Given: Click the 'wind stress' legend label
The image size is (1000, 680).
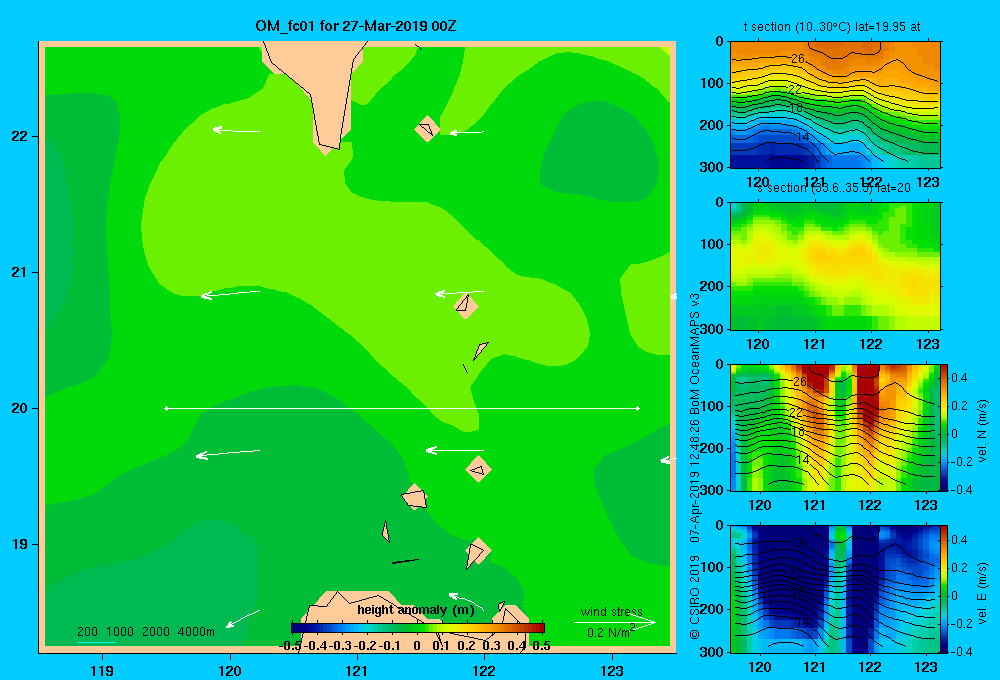Looking at the screenshot, I should pyautogui.click(x=612, y=612).
